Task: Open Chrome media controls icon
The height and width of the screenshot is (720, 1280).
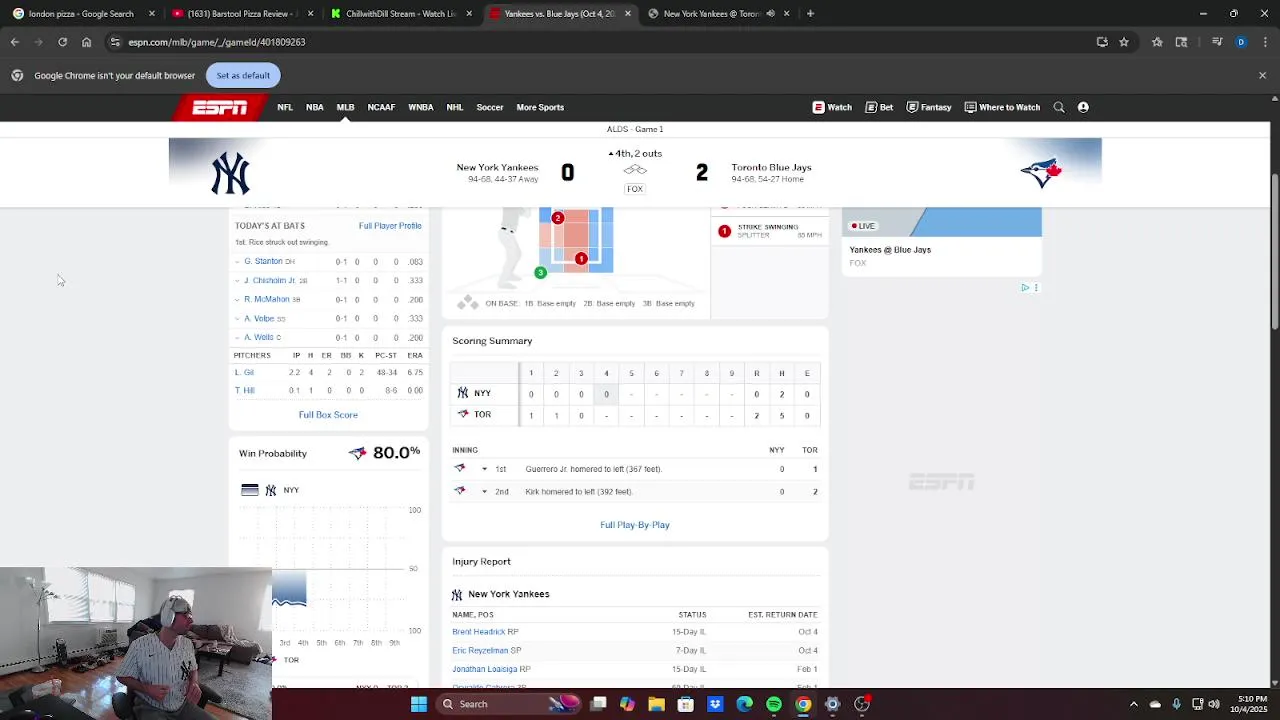Action: (1217, 42)
